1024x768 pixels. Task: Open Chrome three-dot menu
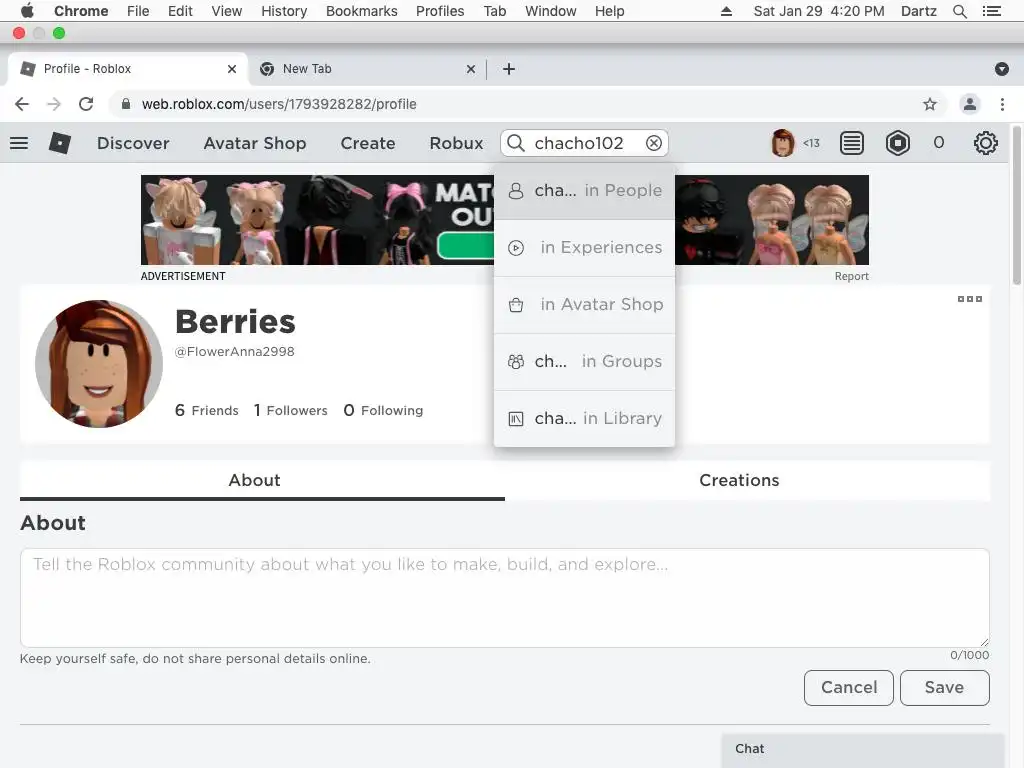point(1002,104)
